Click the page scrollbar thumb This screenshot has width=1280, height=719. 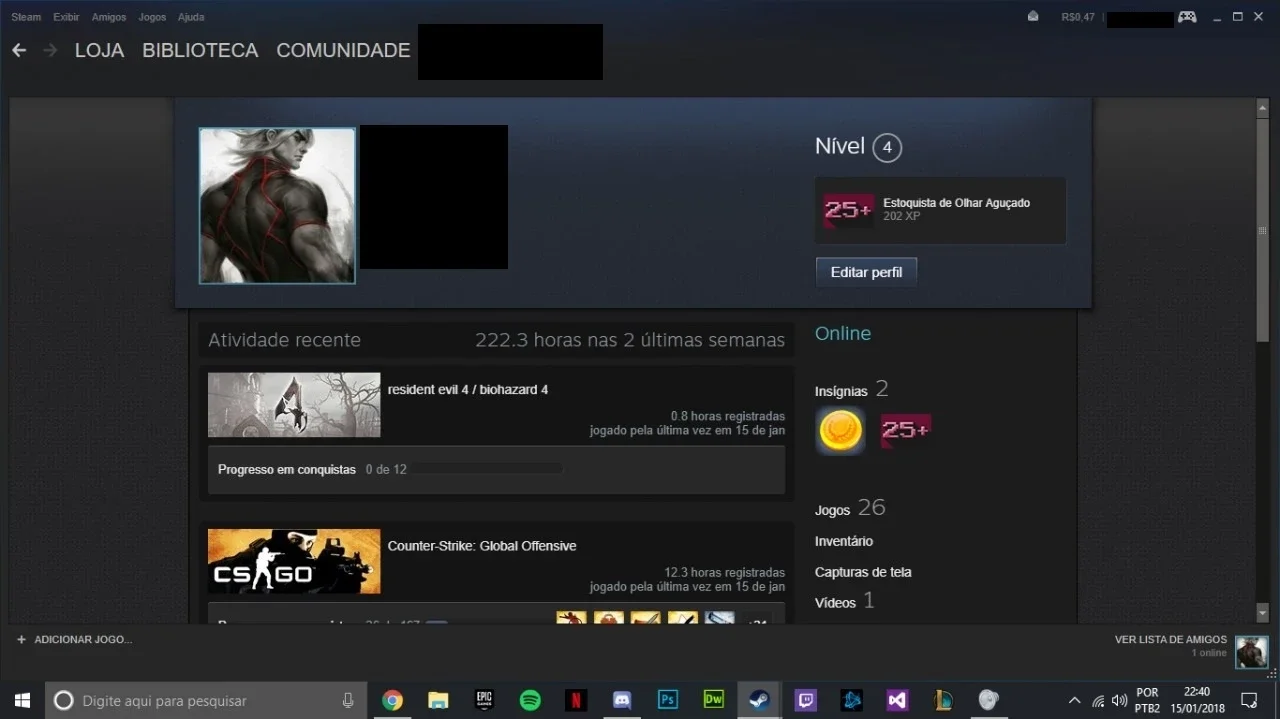tap(1262, 232)
